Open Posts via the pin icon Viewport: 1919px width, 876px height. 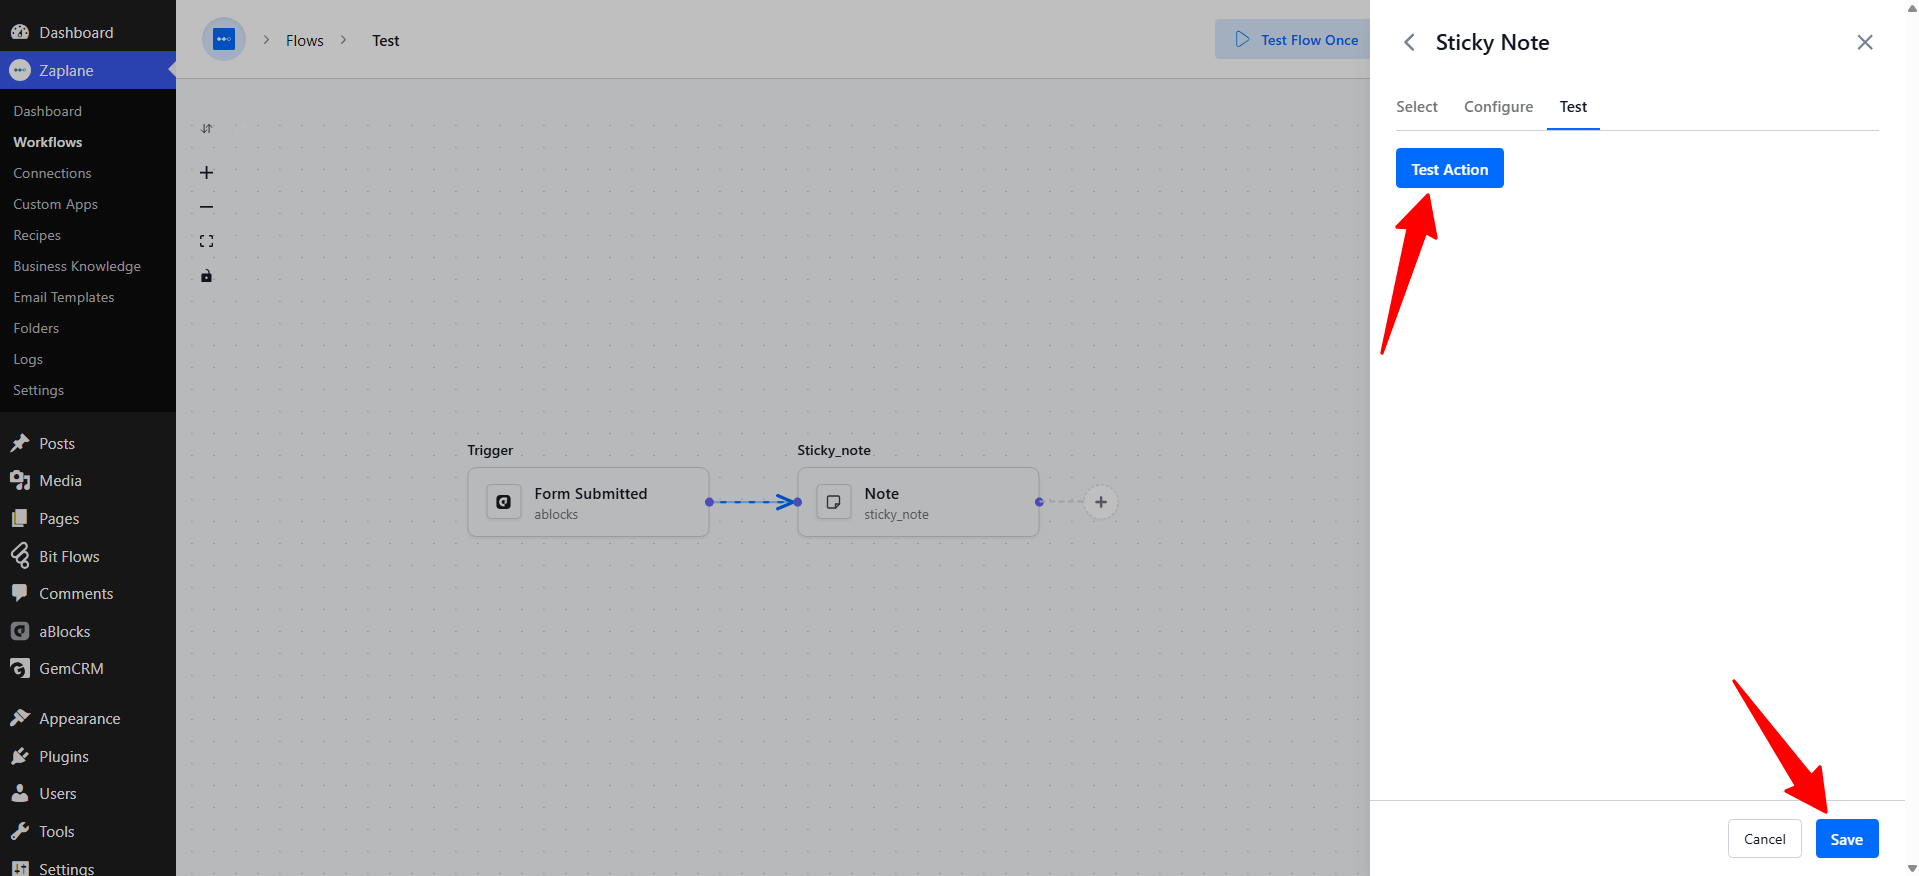(20, 443)
